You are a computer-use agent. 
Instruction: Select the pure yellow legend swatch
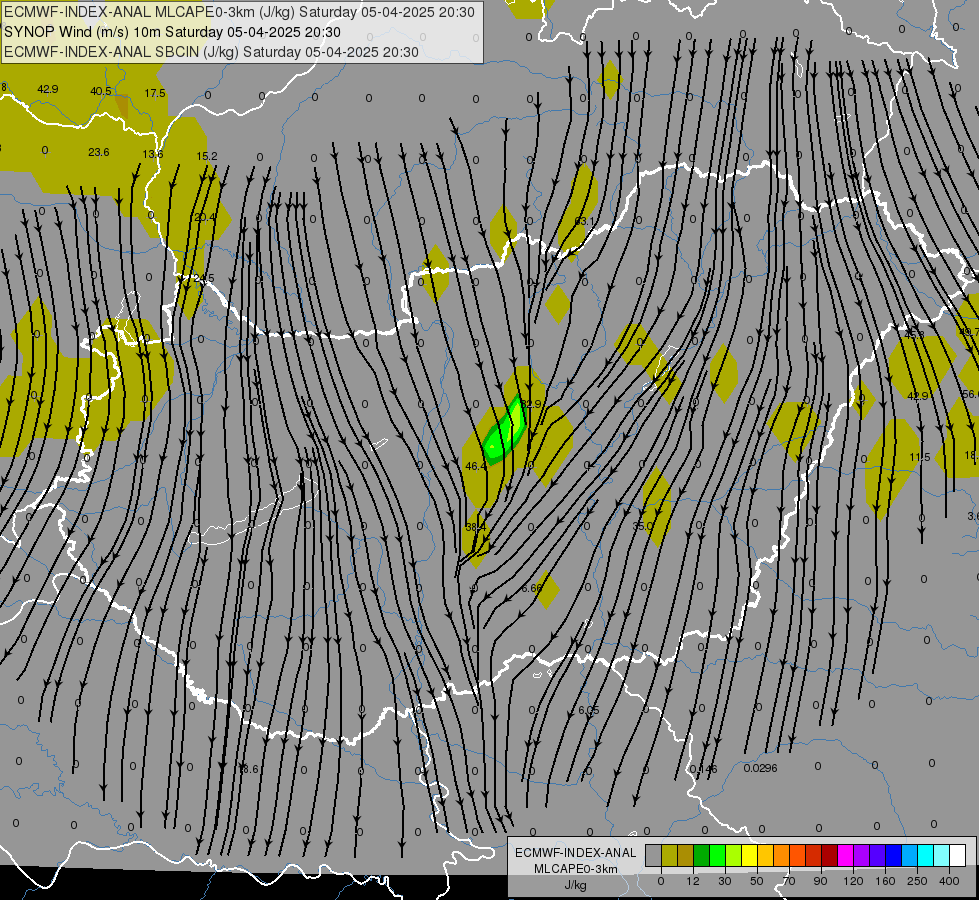click(x=750, y=855)
